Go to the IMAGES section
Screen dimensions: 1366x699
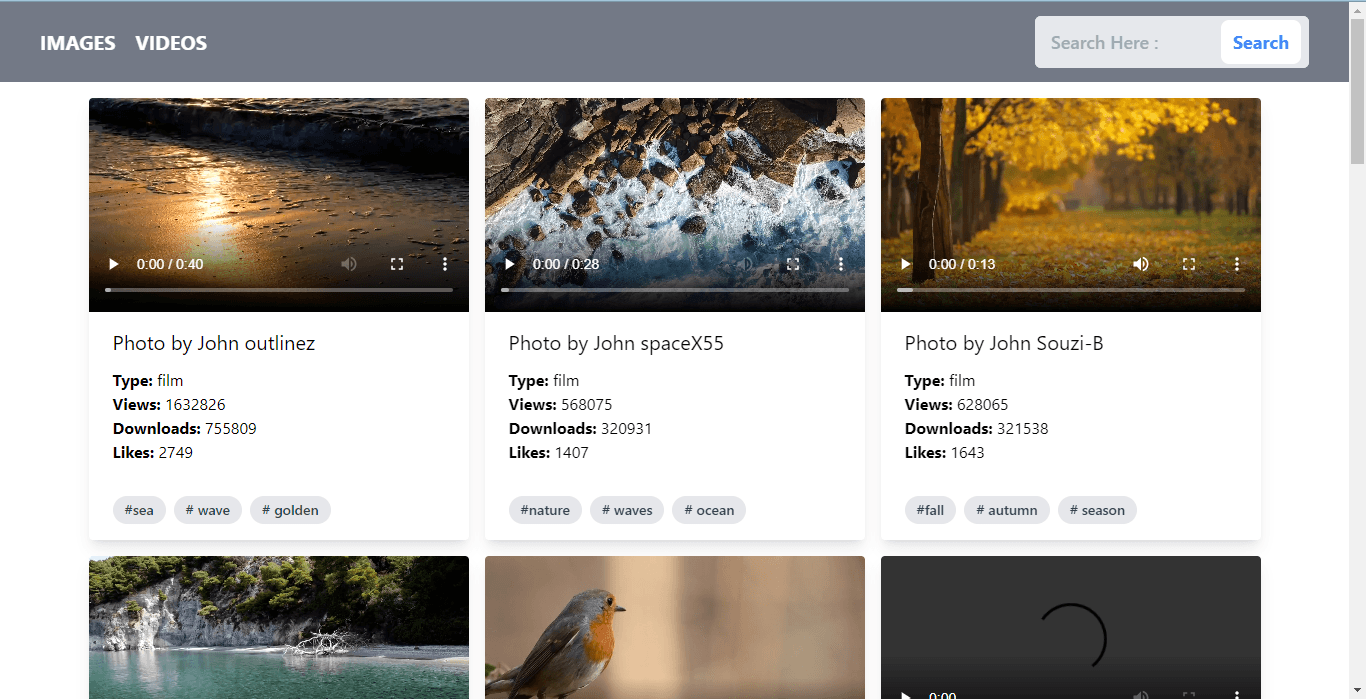[78, 43]
